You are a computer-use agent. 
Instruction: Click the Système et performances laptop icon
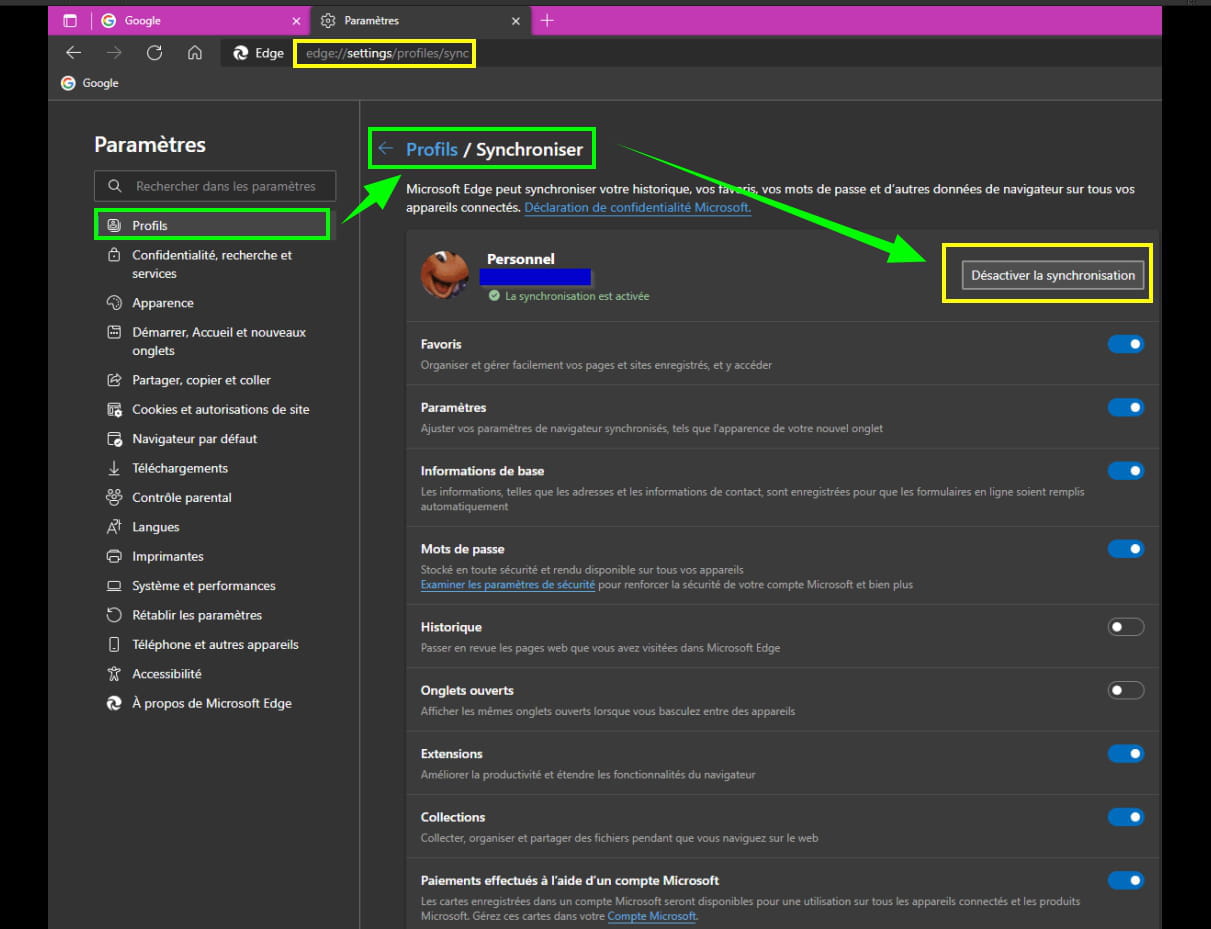[114, 586]
